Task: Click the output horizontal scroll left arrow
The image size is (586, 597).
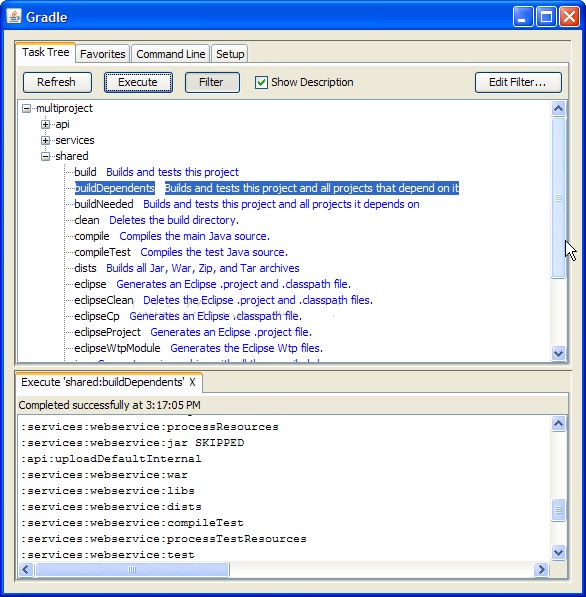Action: [x=26, y=570]
